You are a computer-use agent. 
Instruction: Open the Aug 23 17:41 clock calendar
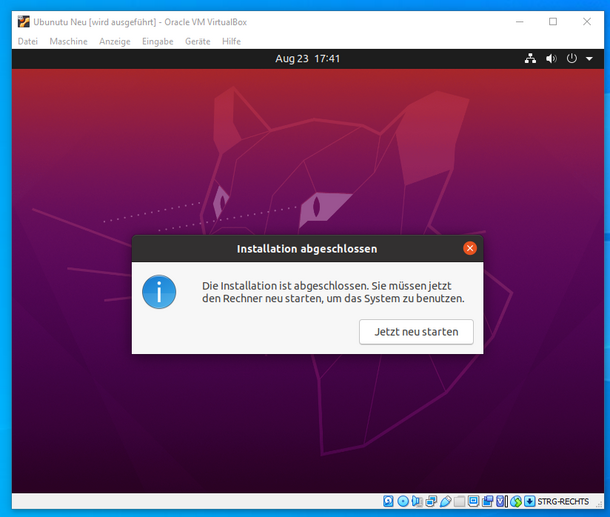click(x=307, y=59)
